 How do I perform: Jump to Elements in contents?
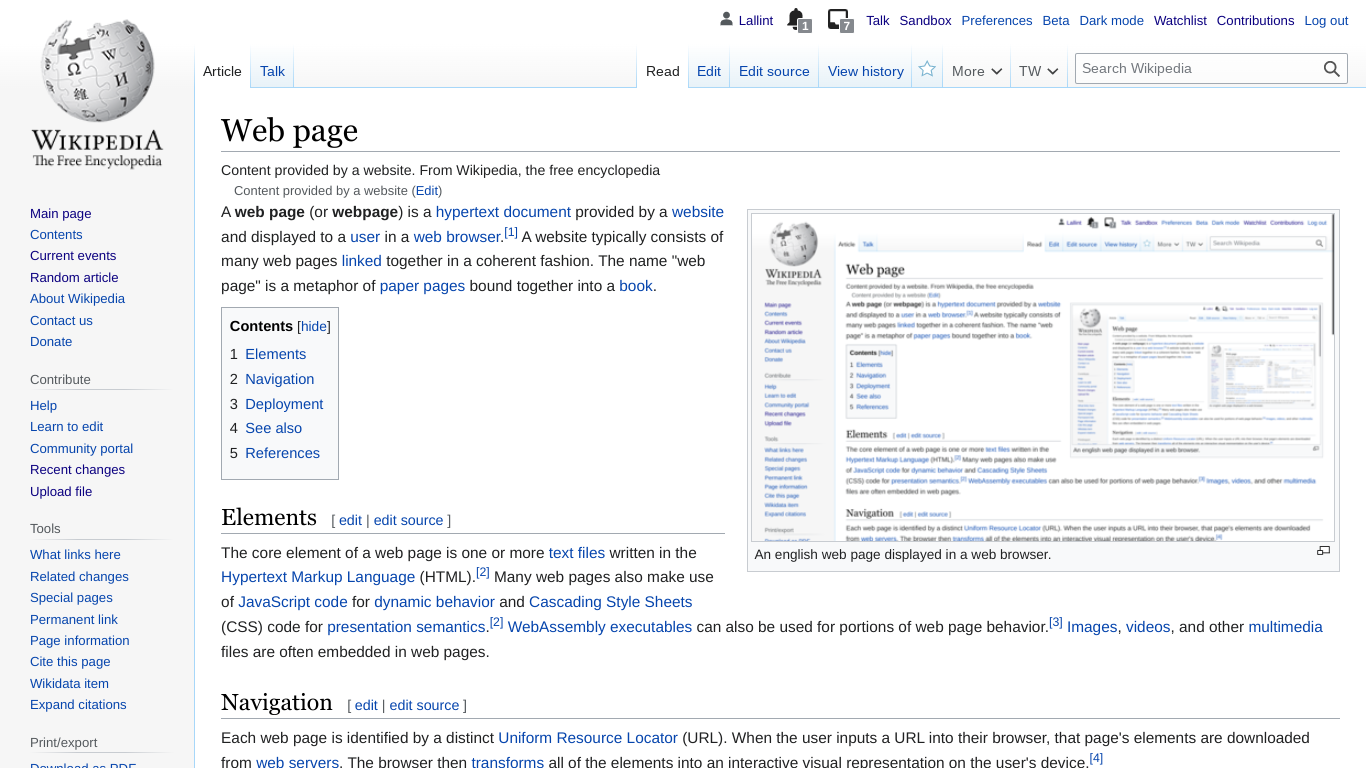[x=275, y=354]
